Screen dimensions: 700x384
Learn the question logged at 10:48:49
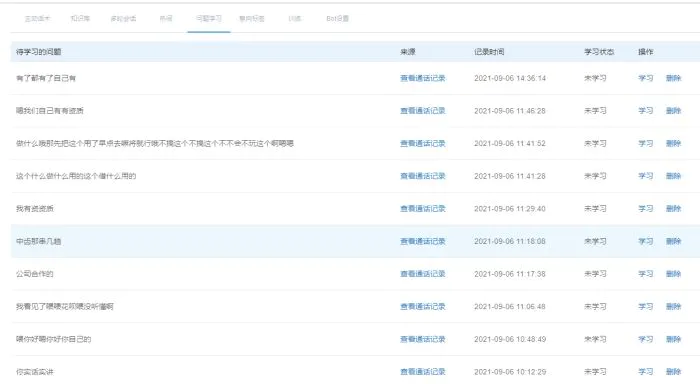(646, 339)
